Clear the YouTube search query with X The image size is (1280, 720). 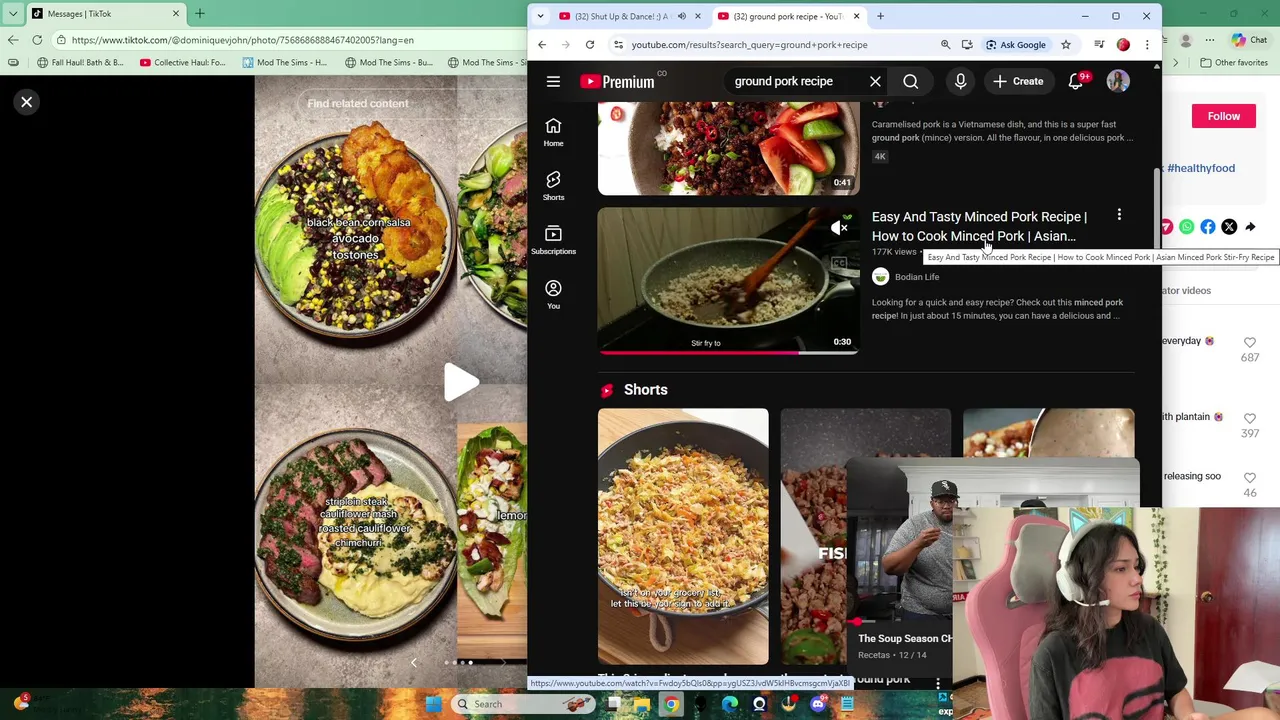875,82
